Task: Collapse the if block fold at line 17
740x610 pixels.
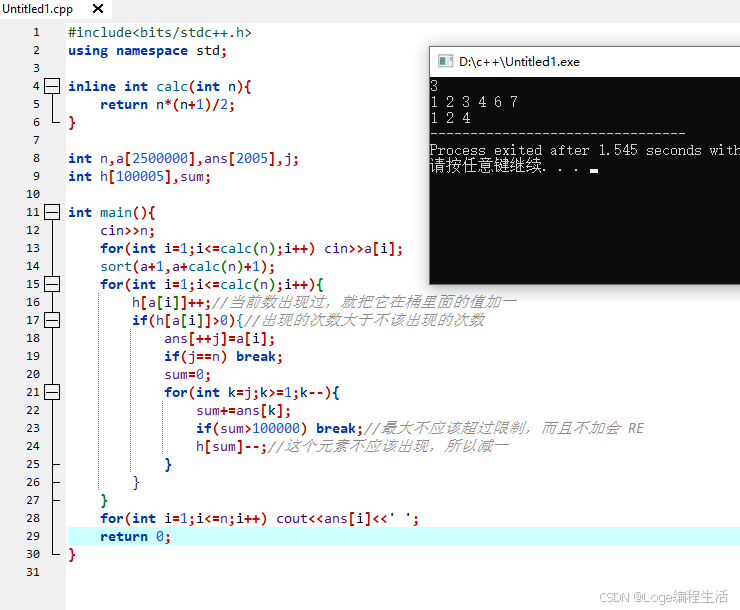Action: click(52, 320)
